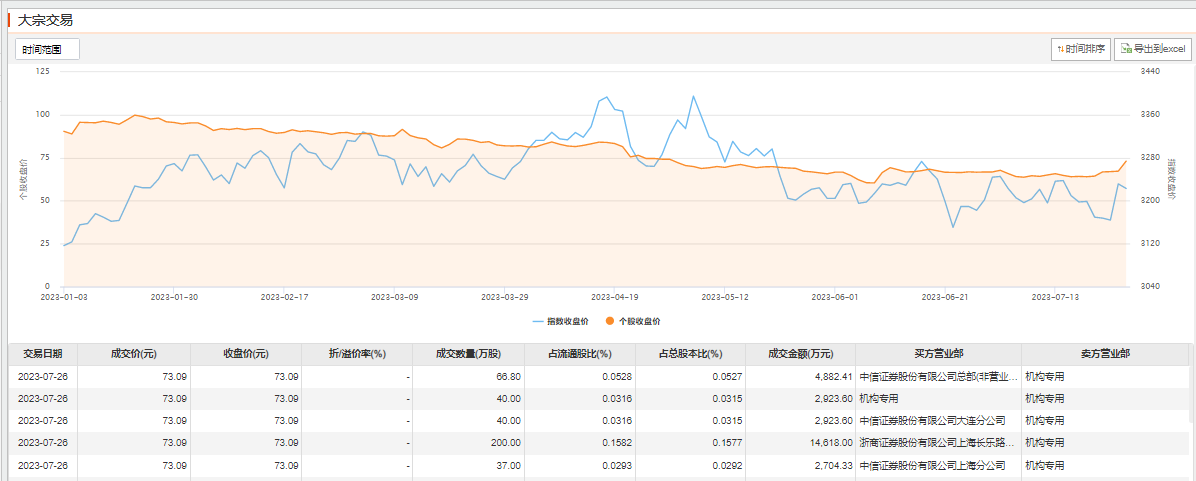The height and width of the screenshot is (481, 1196).
Task: Click the 0.0292 total share ratio cell
Action: tap(691, 465)
